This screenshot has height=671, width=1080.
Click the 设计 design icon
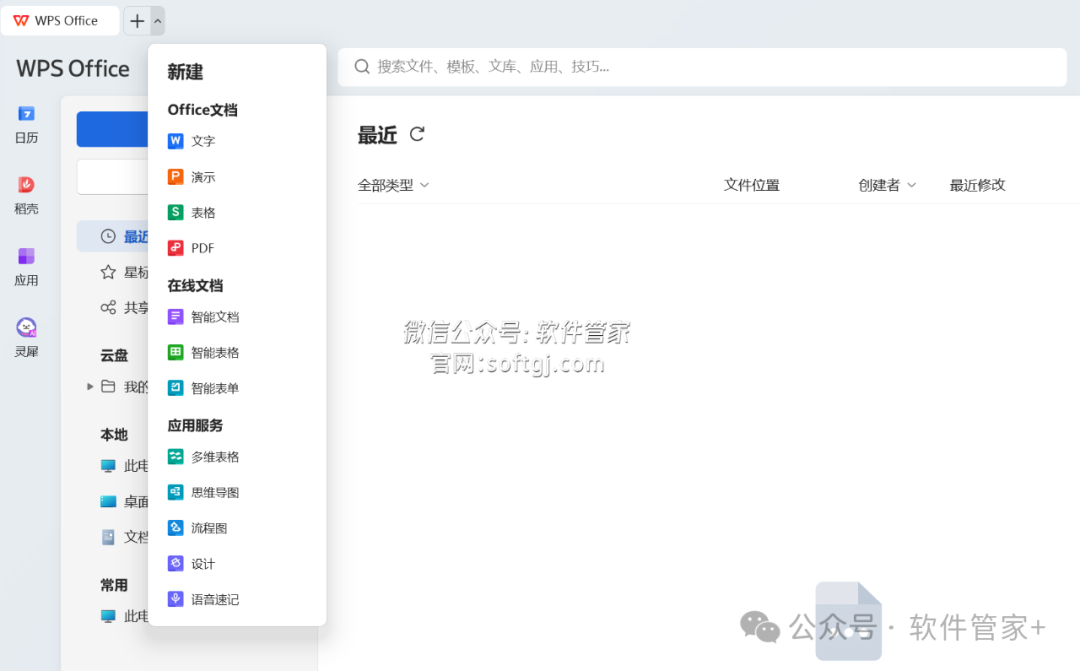[x=176, y=564]
